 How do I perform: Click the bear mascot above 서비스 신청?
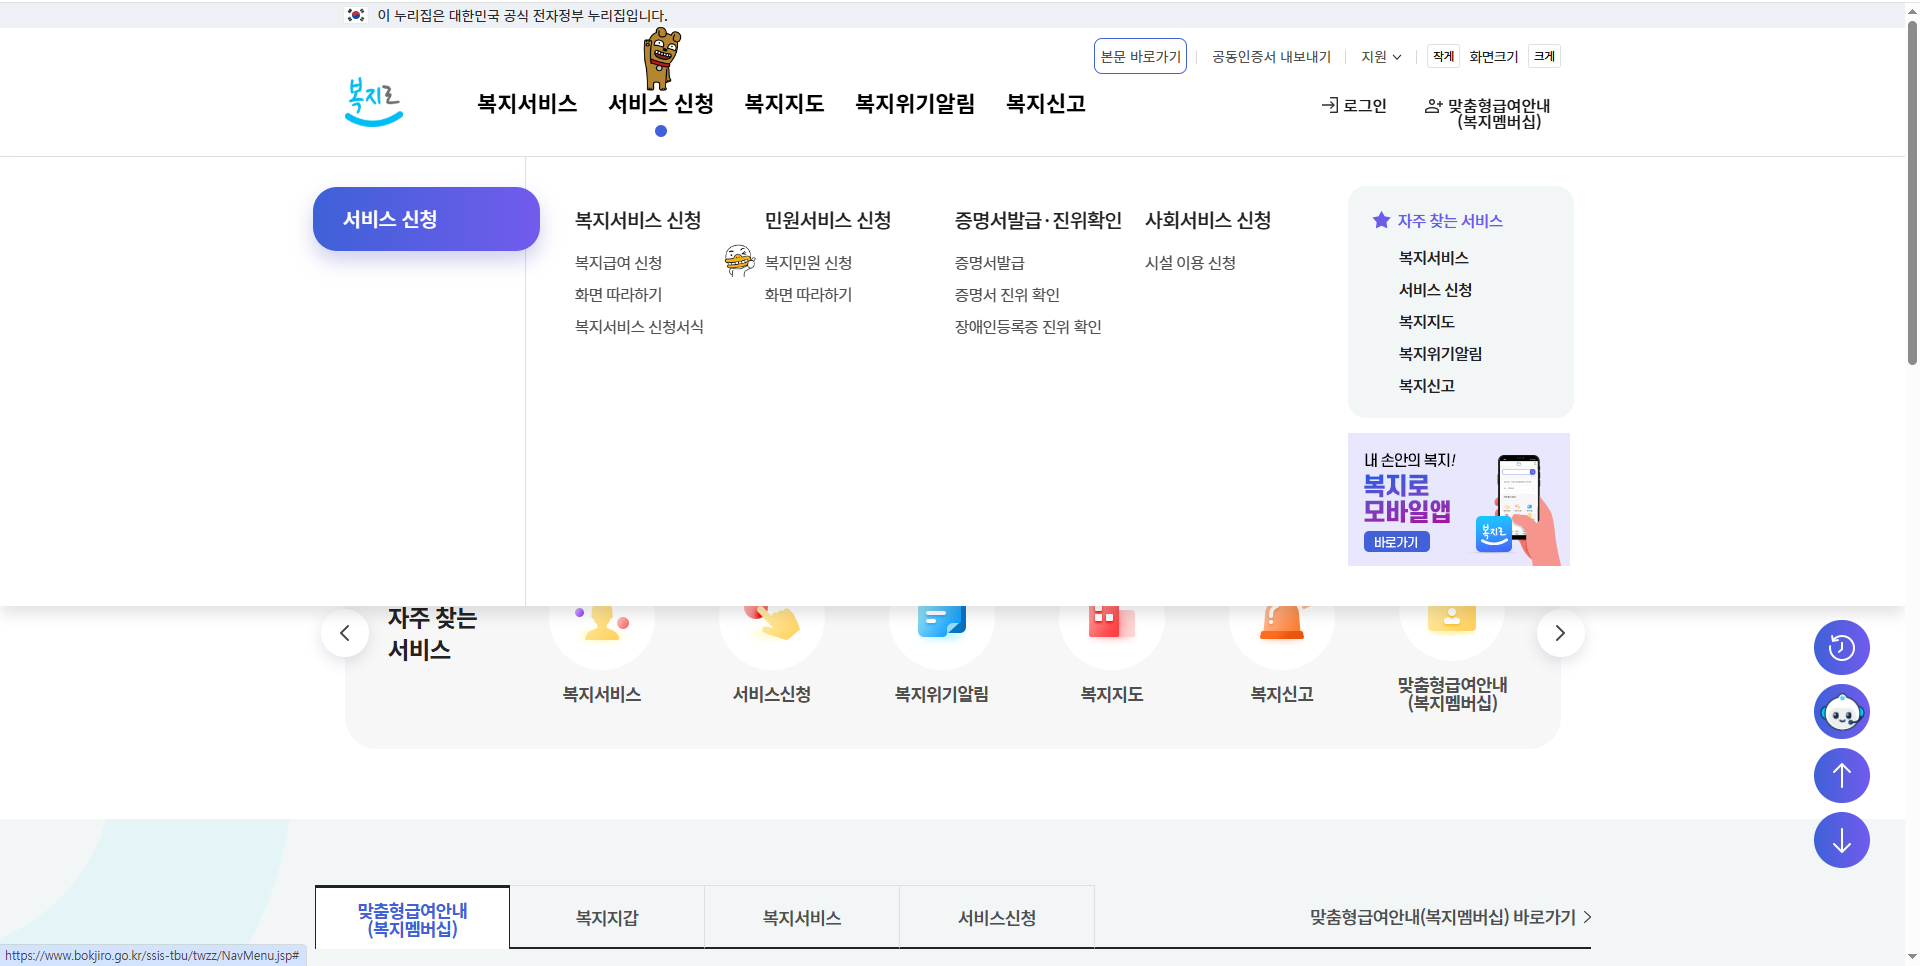point(661,58)
